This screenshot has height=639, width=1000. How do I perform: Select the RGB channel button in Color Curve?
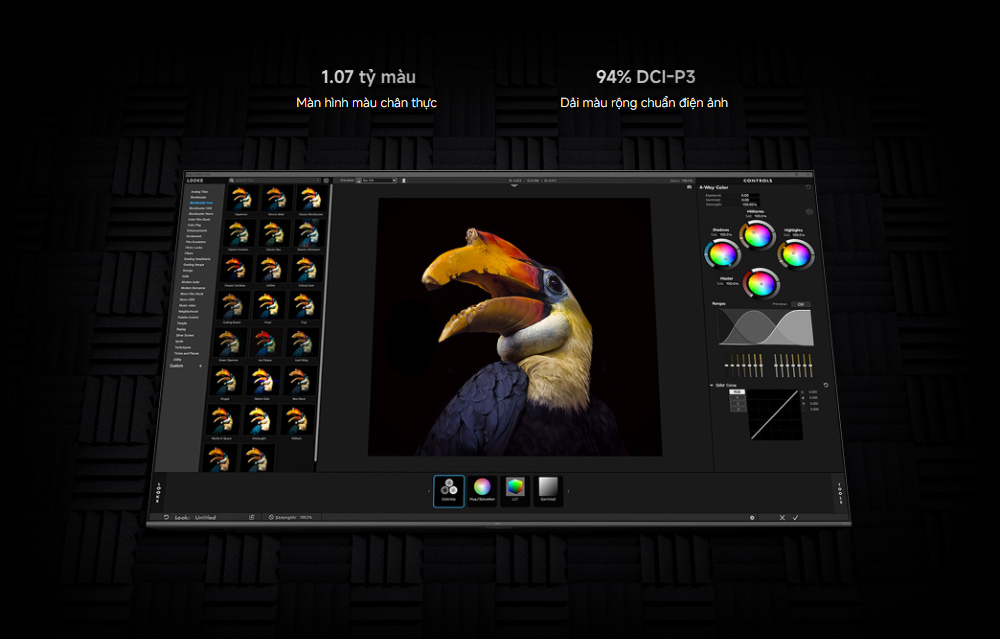(x=737, y=392)
